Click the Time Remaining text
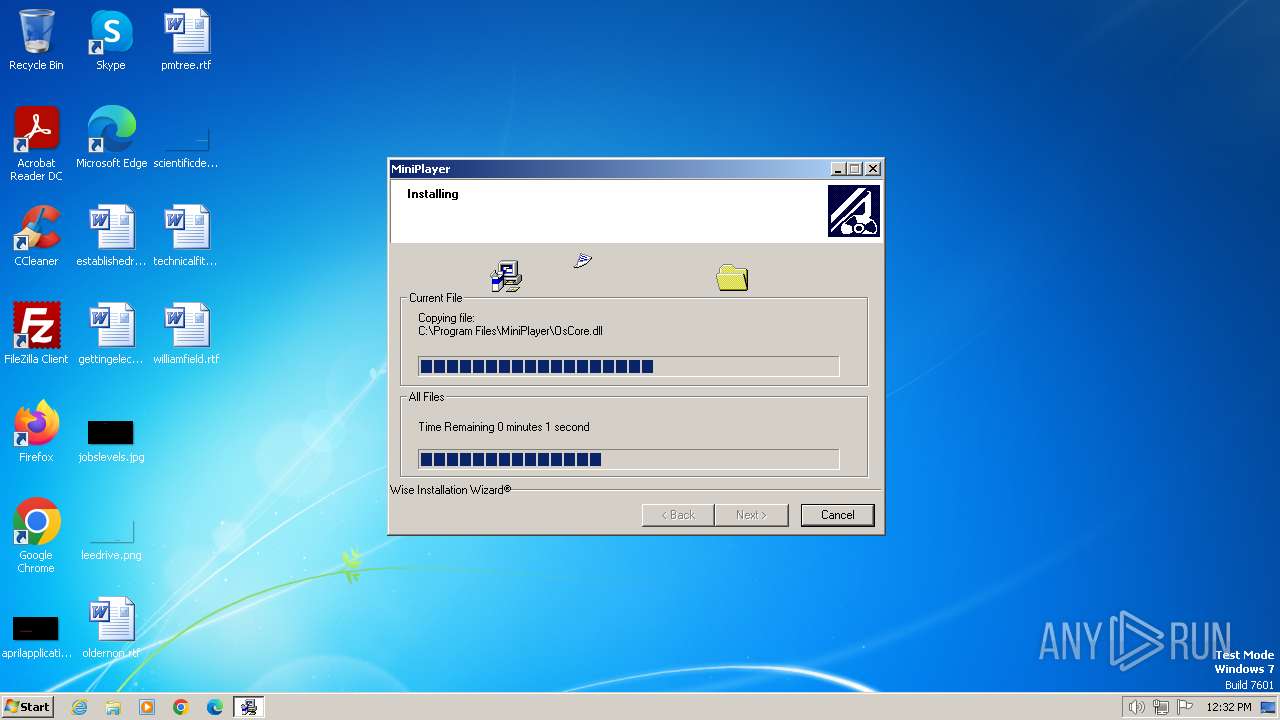 [x=504, y=427]
